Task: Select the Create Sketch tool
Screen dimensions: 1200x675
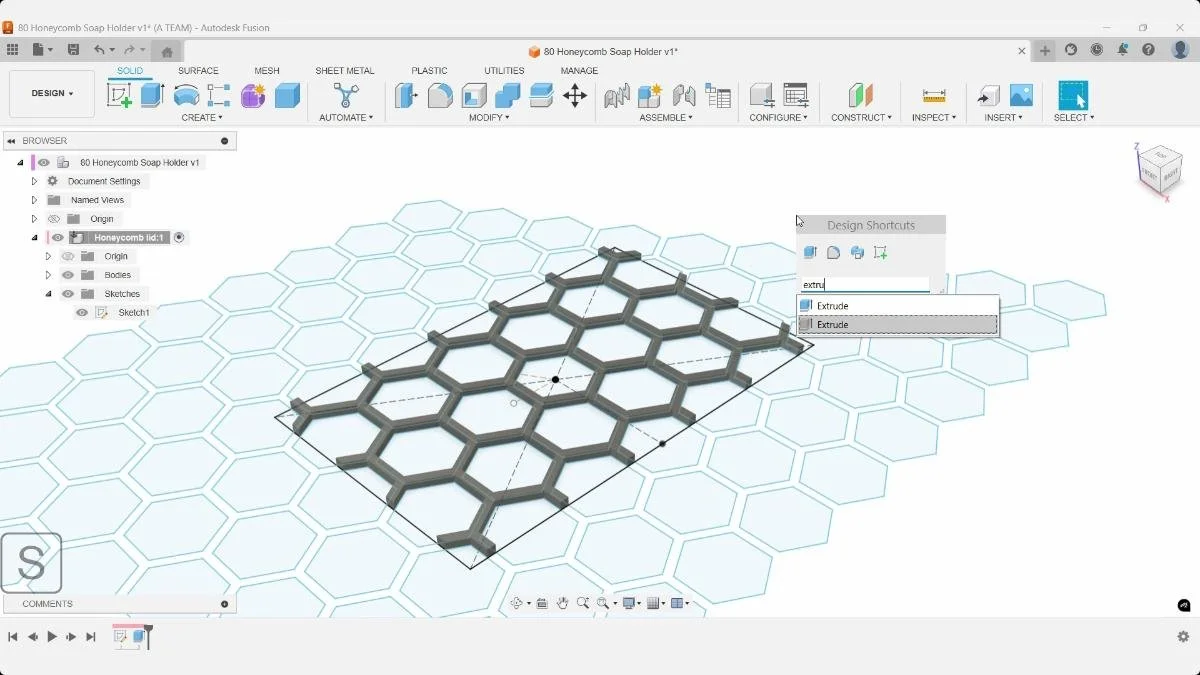Action: pyautogui.click(x=119, y=95)
